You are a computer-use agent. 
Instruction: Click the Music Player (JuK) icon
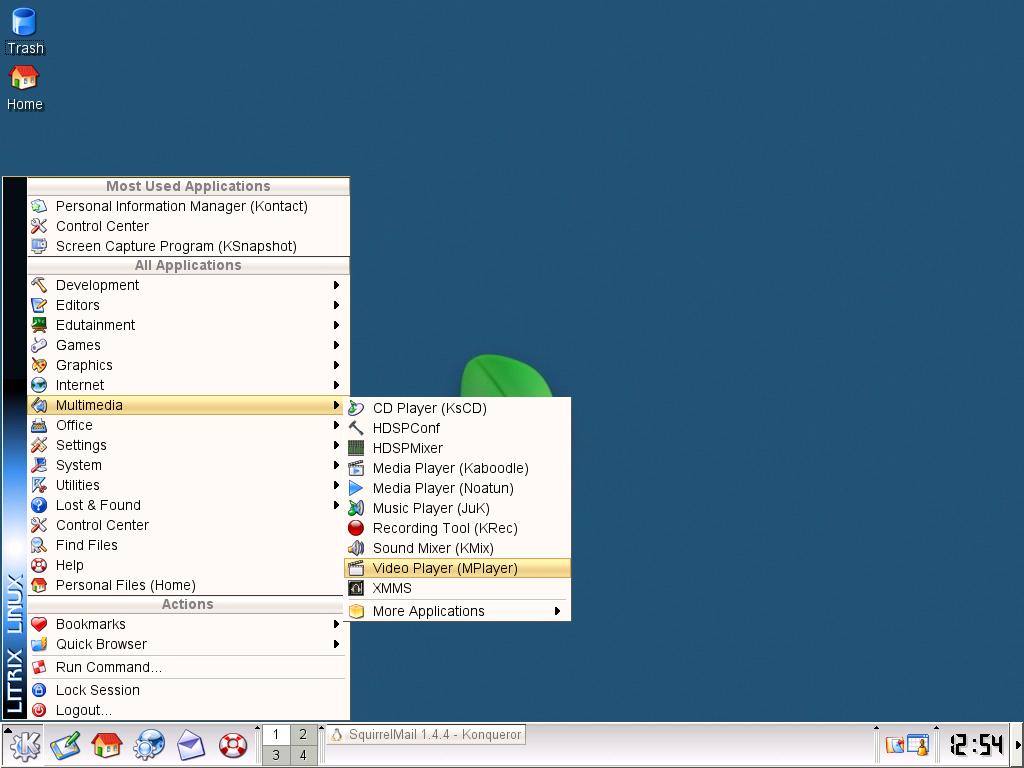click(356, 508)
